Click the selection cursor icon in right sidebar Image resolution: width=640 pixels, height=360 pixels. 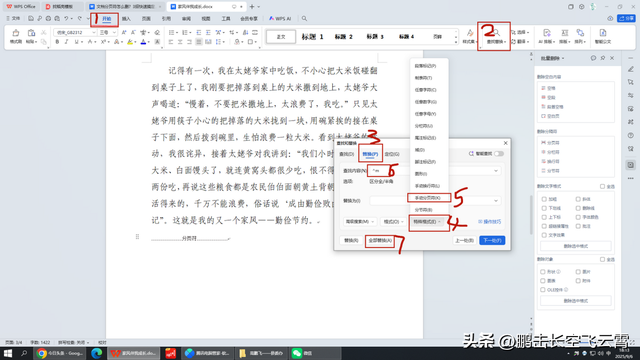click(631, 82)
